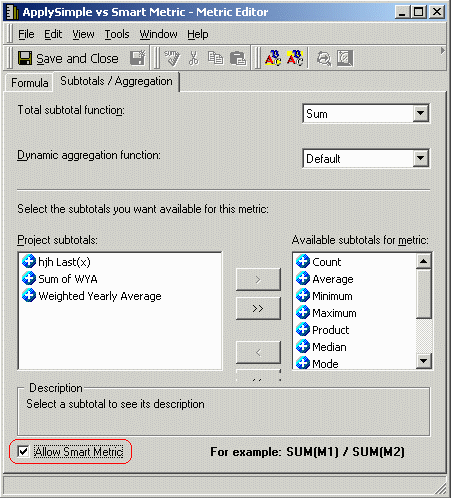
Task: Select Median in available subtotals list
Action: [329, 347]
